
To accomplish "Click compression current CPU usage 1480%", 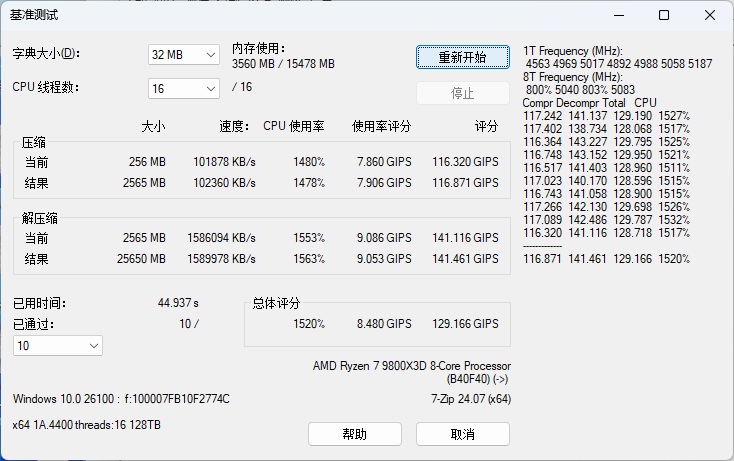I will 309,162.
